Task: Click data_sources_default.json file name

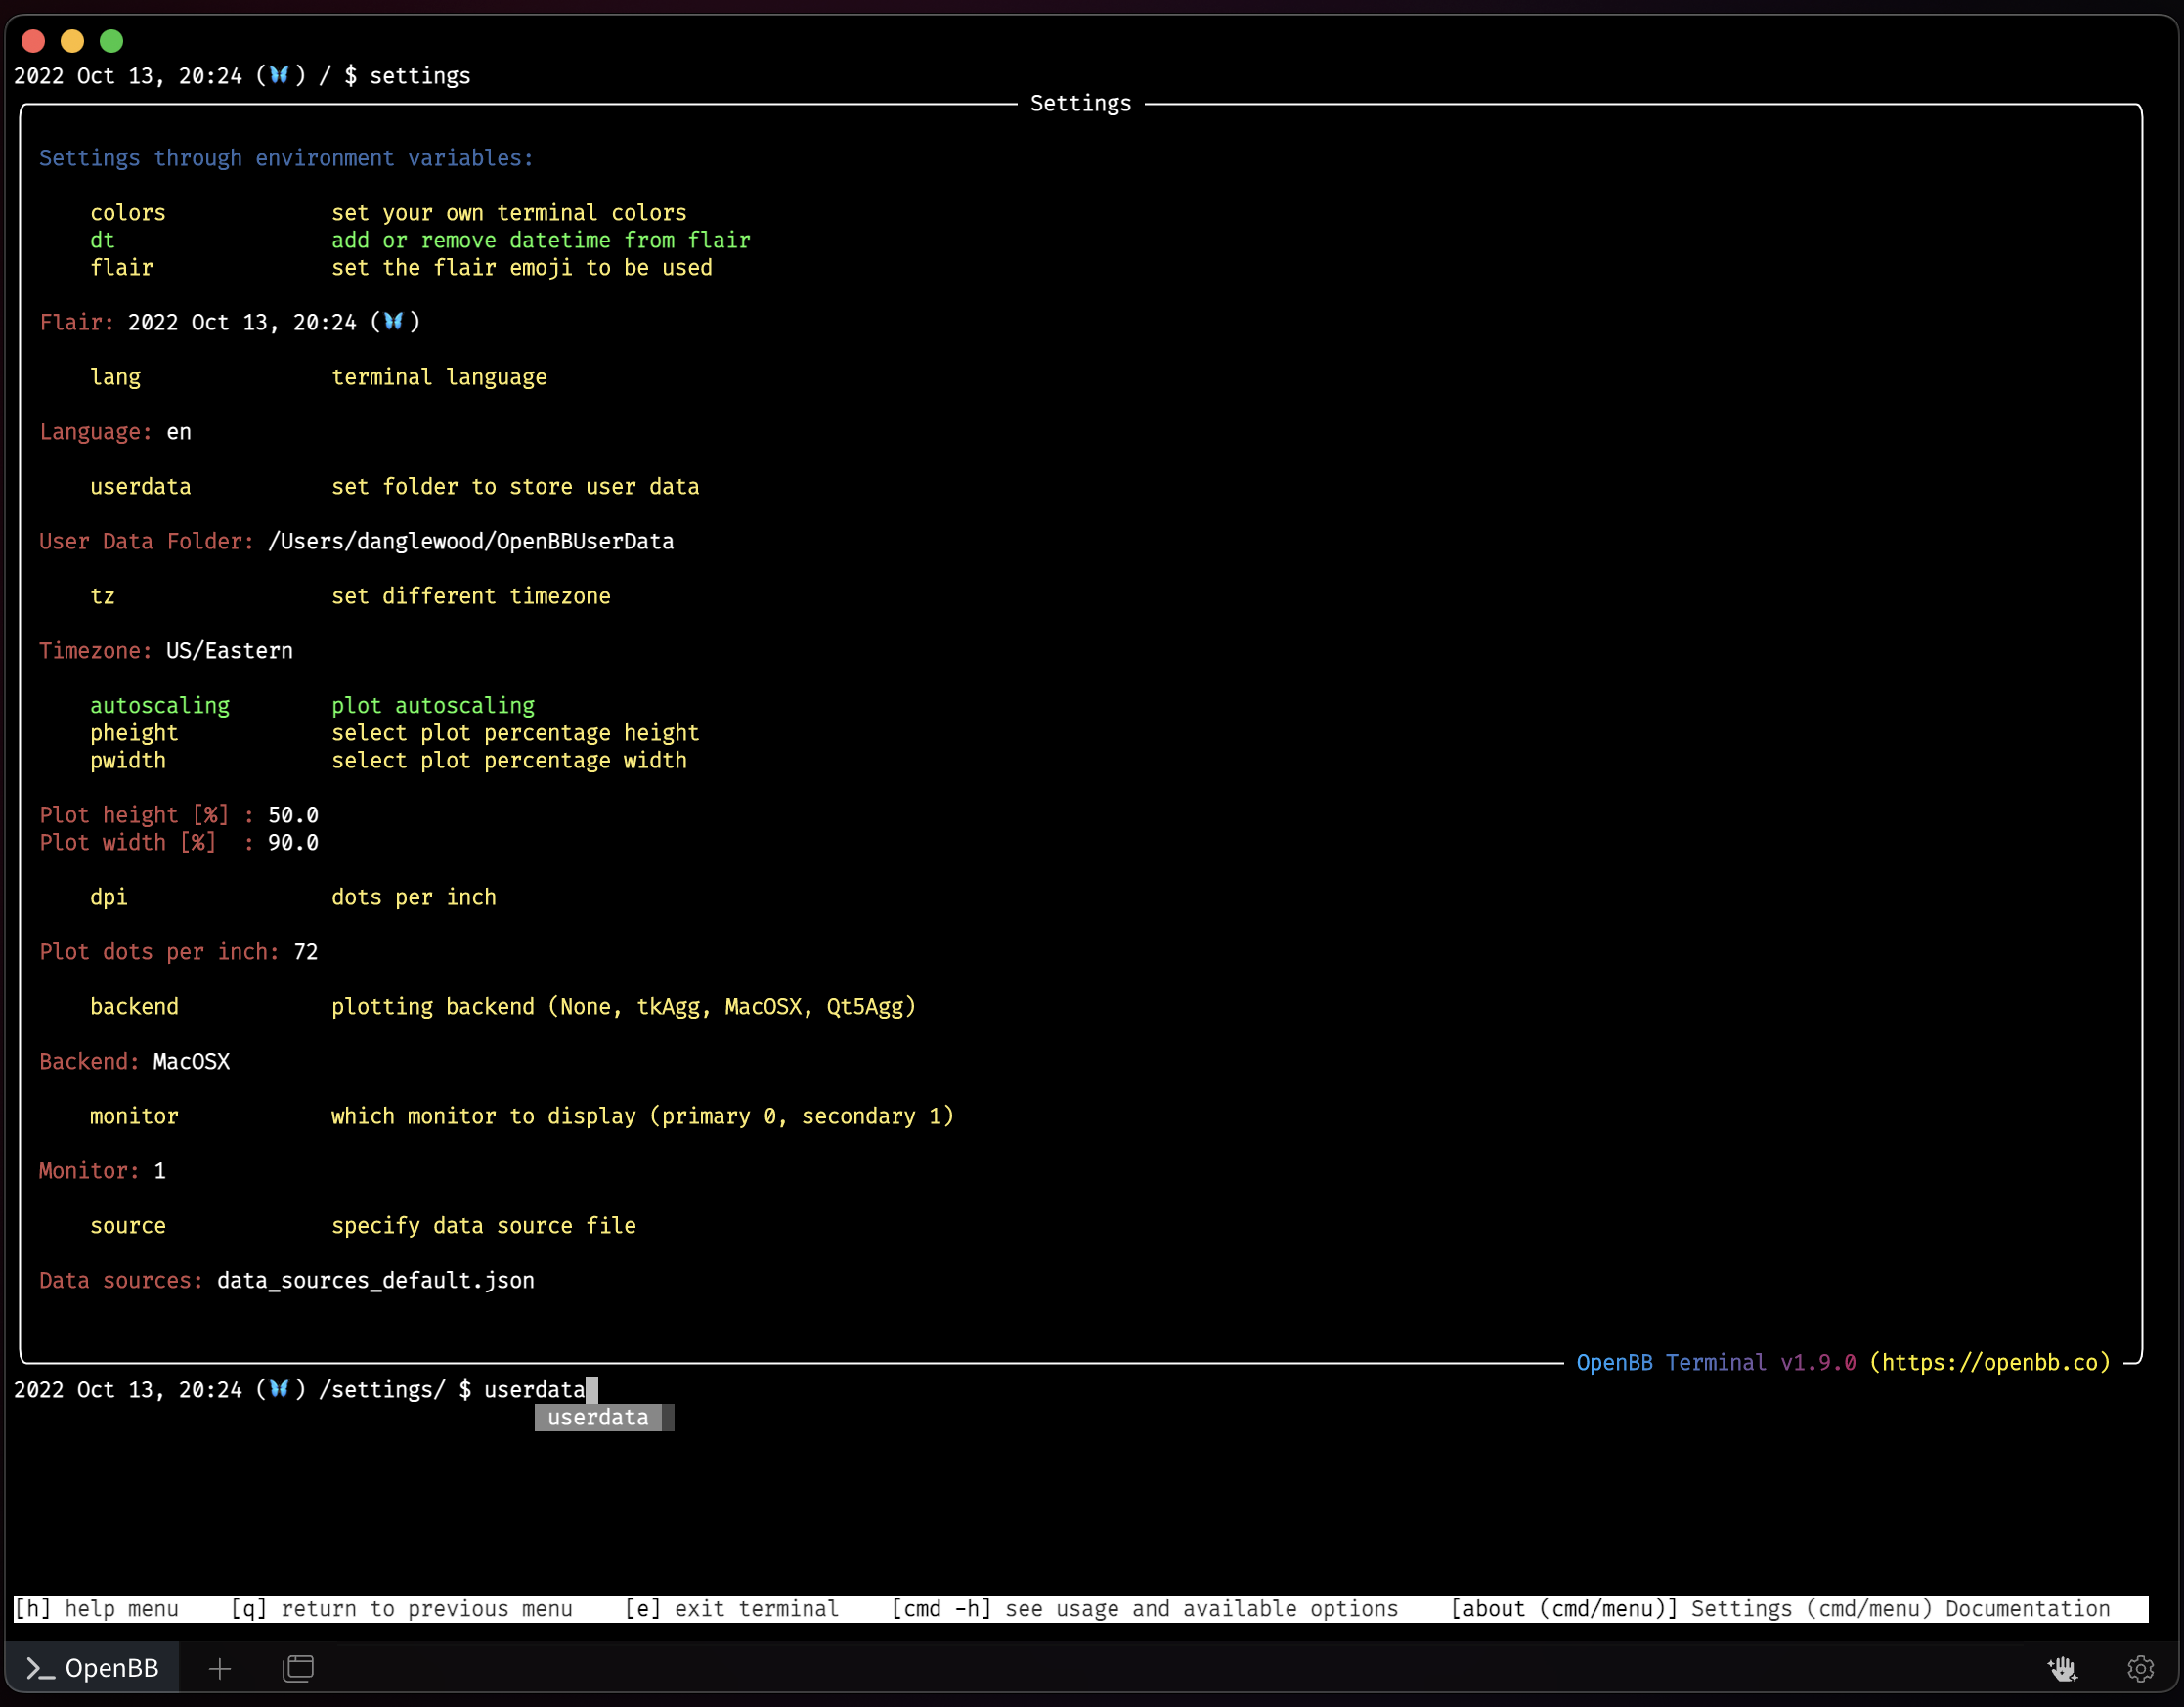Action: click(376, 1281)
